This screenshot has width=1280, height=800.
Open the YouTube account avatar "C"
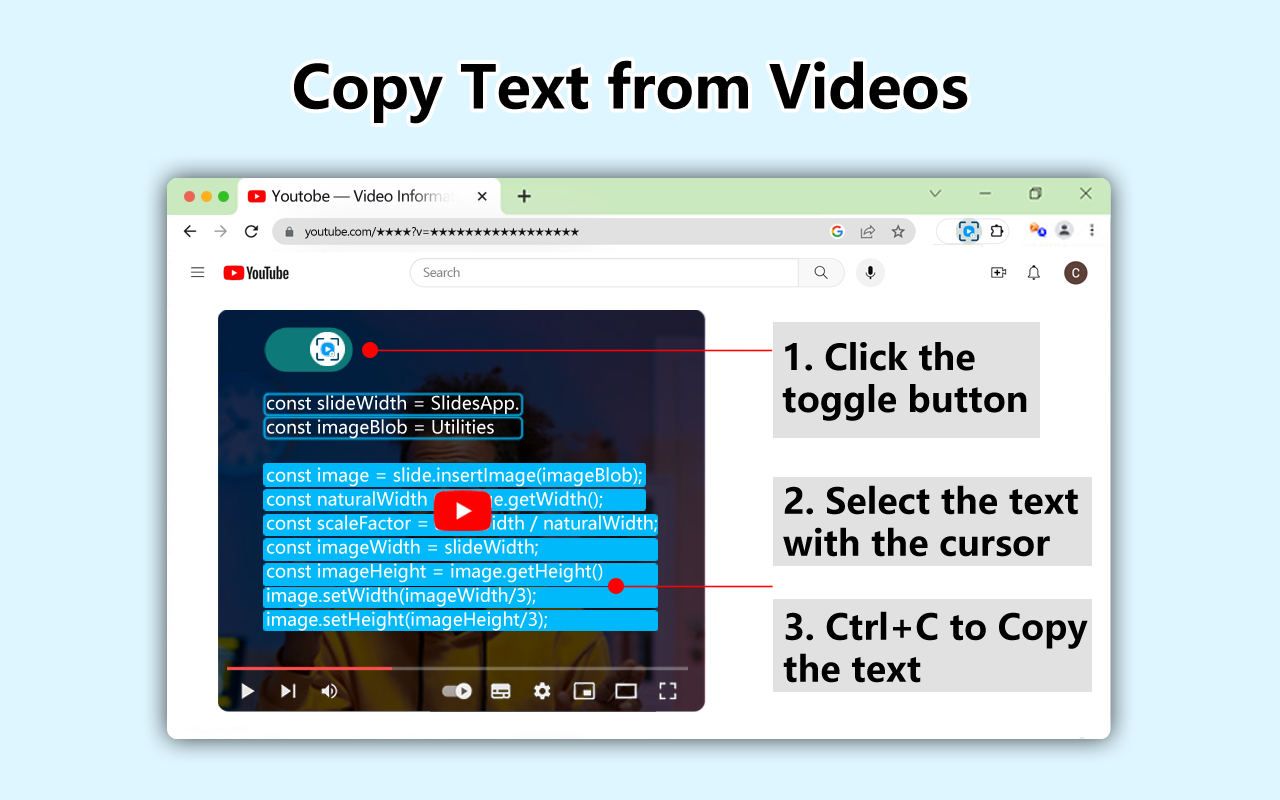pos(1075,273)
